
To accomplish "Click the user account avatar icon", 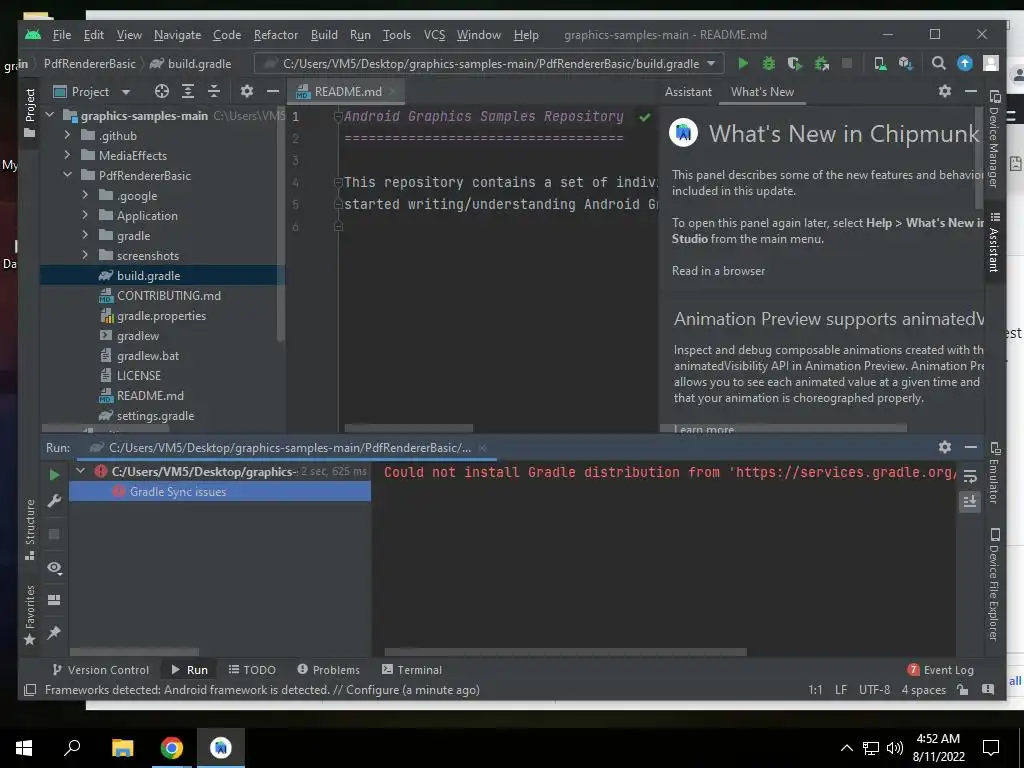I will [x=991, y=63].
